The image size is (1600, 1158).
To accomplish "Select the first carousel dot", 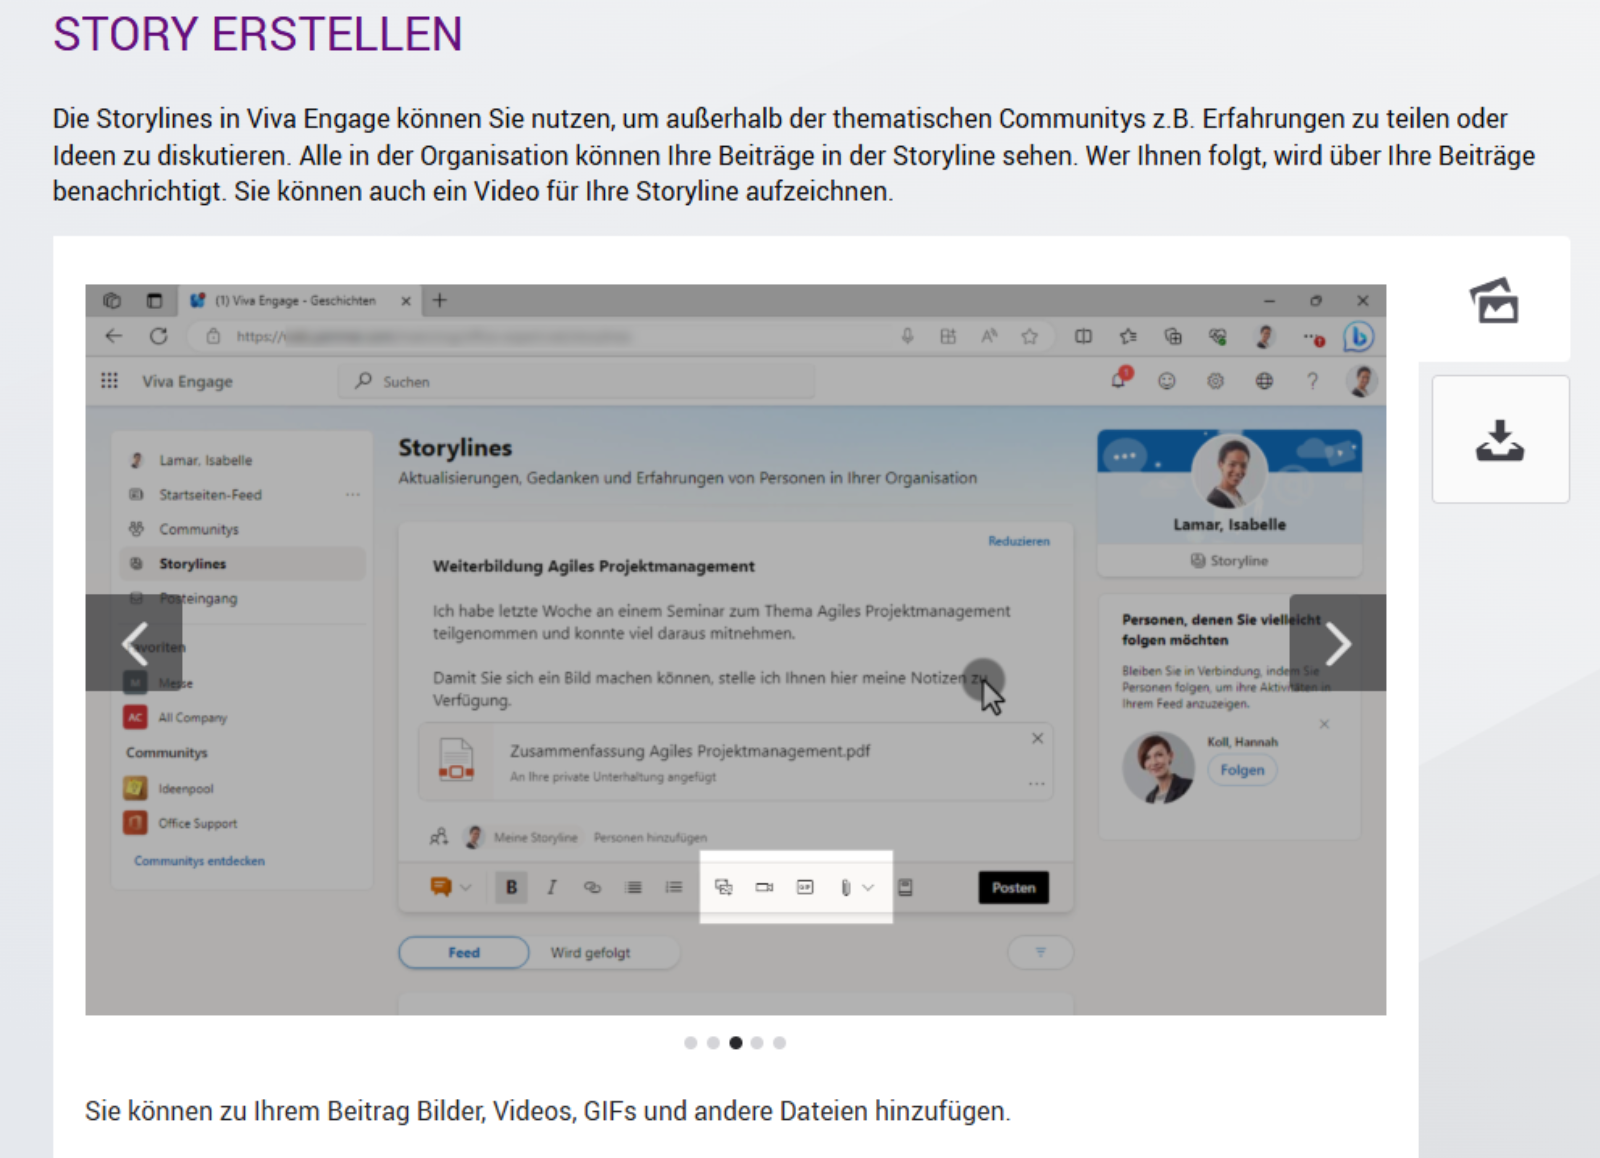I will [690, 1043].
